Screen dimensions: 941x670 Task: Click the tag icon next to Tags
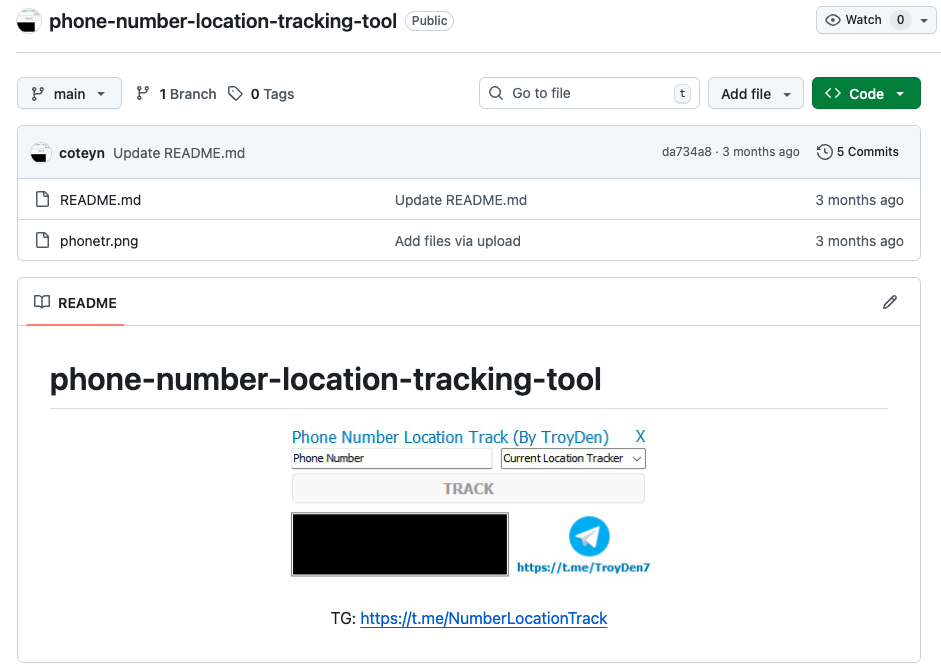click(x=235, y=94)
